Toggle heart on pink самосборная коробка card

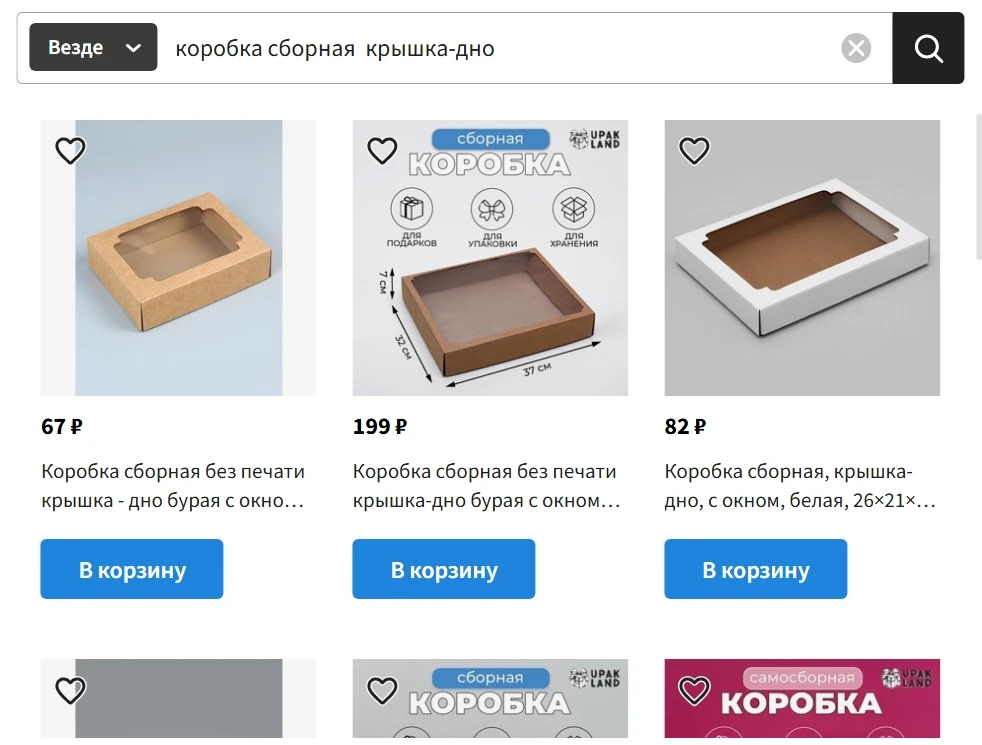pos(694,690)
